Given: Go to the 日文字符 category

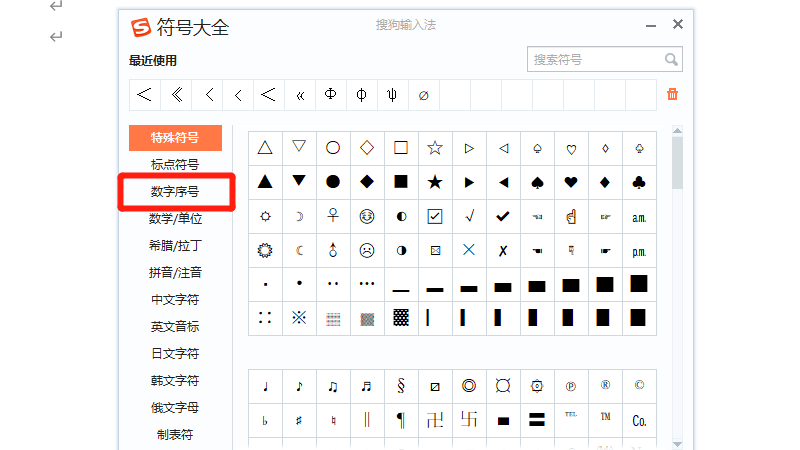Looking at the screenshot, I should [x=175, y=353].
